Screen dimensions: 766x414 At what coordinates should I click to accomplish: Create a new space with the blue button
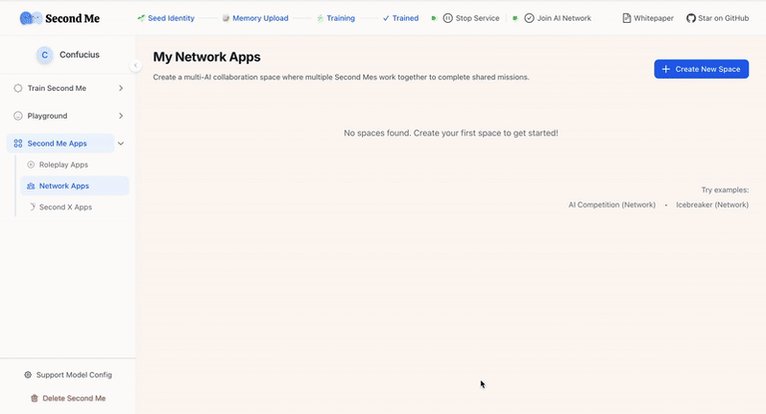(x=701, y=69)
